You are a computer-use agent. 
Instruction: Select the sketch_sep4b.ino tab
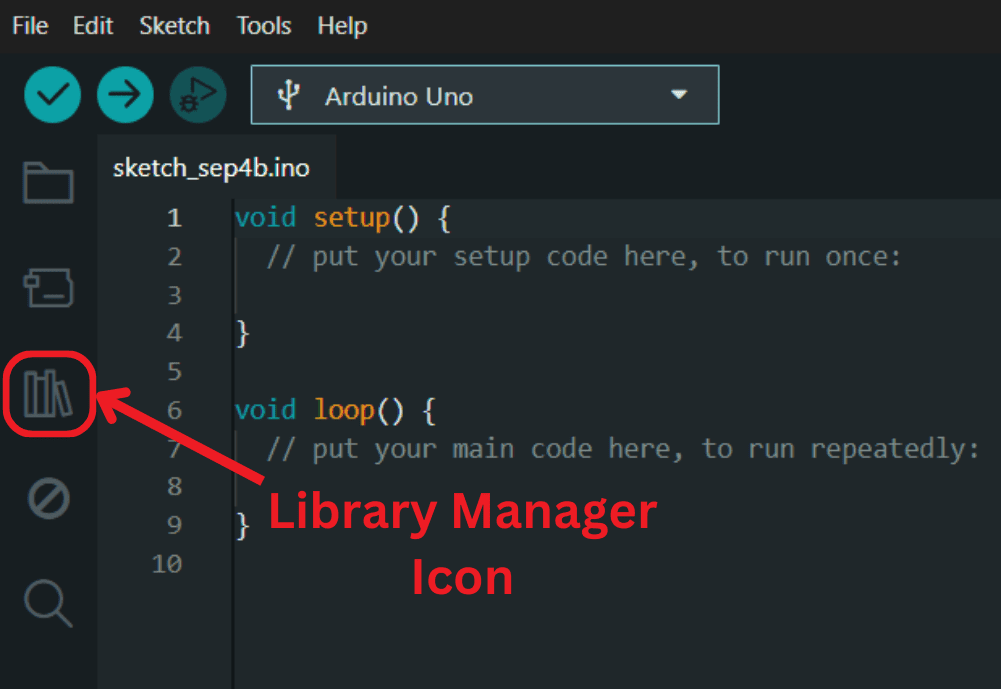pos(213,168)
